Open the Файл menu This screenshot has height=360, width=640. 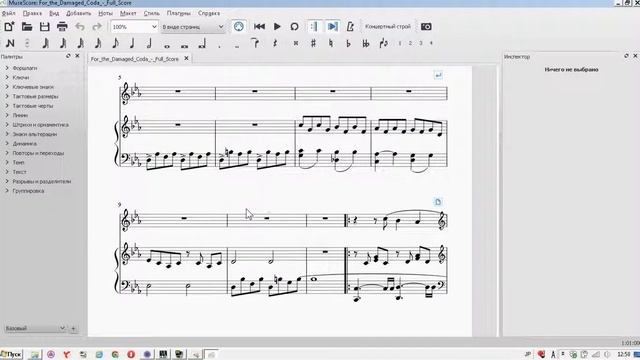coord(8,13)
